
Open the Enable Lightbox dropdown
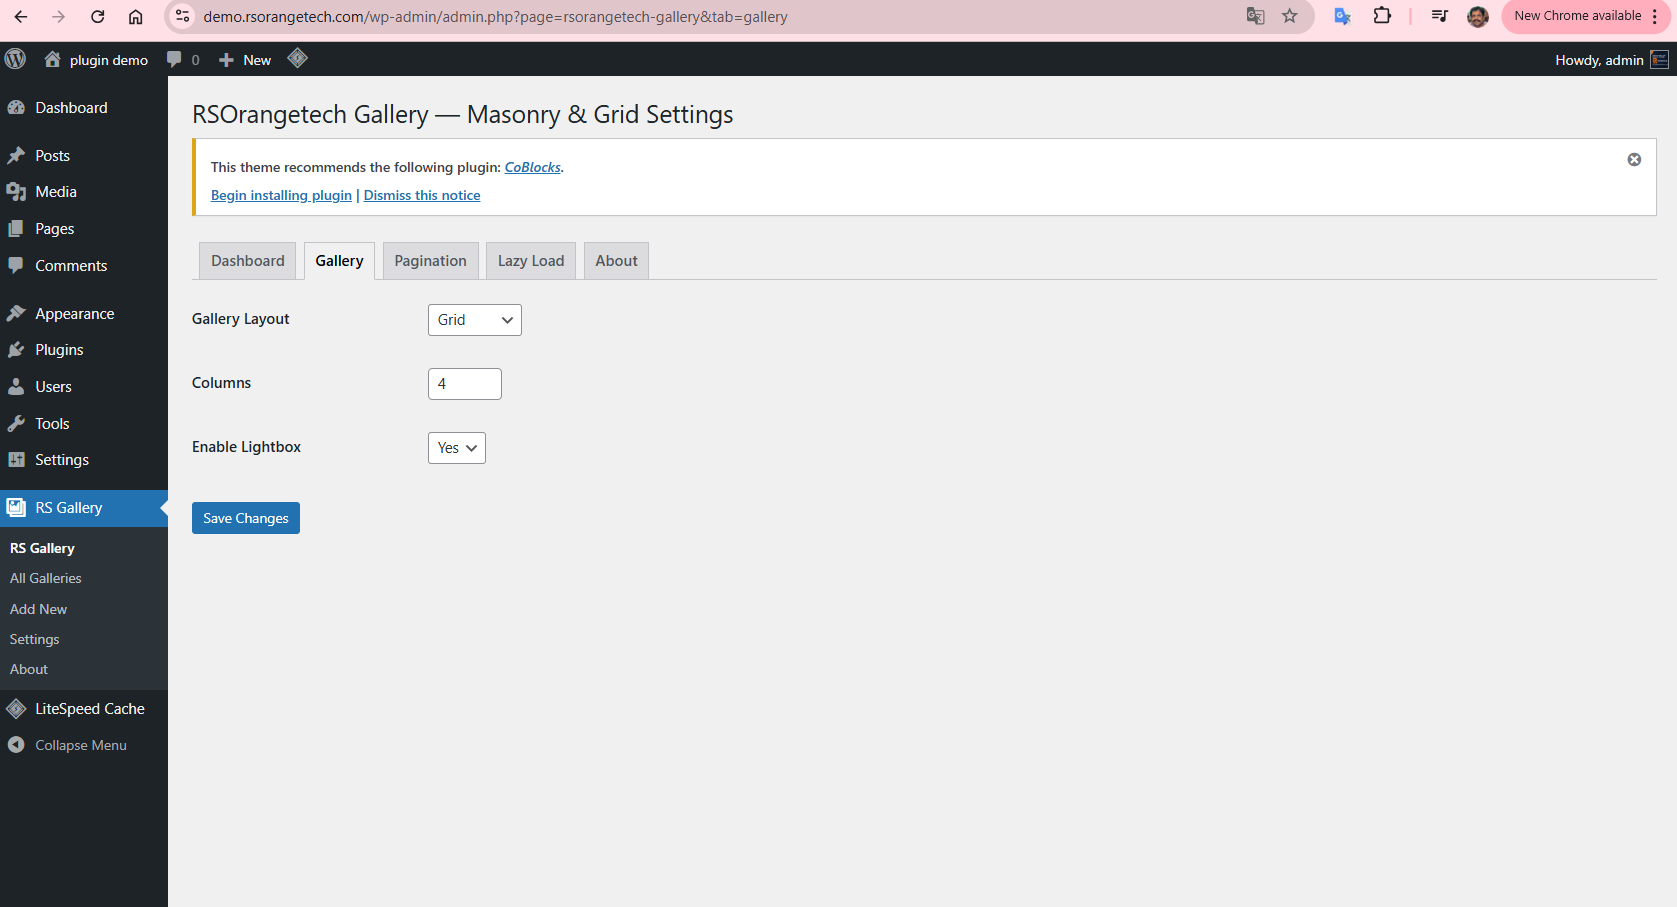(456, 447)
